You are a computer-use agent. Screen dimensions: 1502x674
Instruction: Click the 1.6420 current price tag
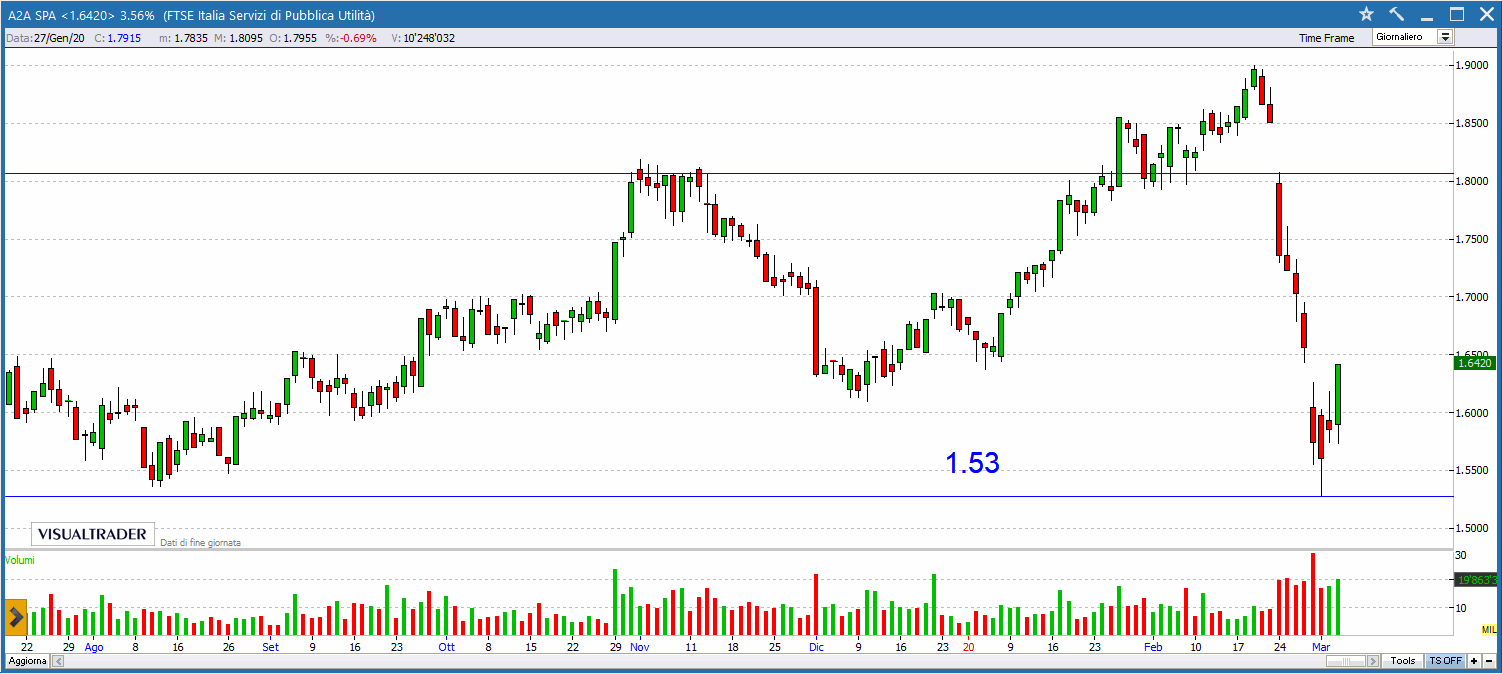[1474, 364]
